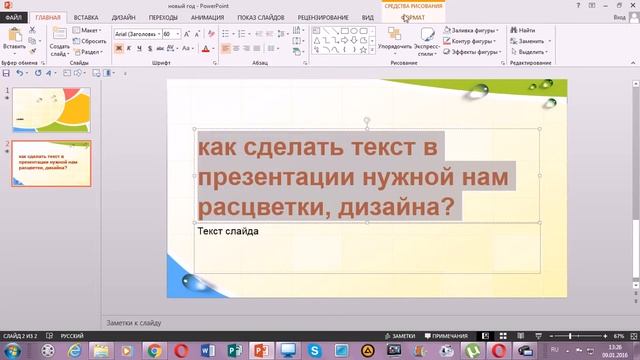
Task: Click Текст слайда content placeholder
Action: tap(367, 248)
